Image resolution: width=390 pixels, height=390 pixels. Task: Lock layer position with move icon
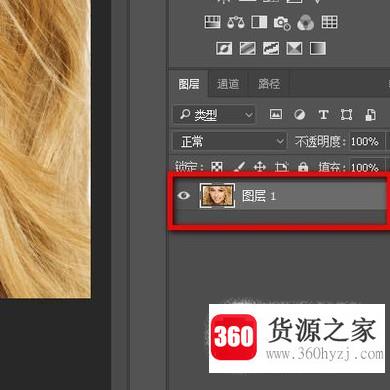tap(260, 167)
